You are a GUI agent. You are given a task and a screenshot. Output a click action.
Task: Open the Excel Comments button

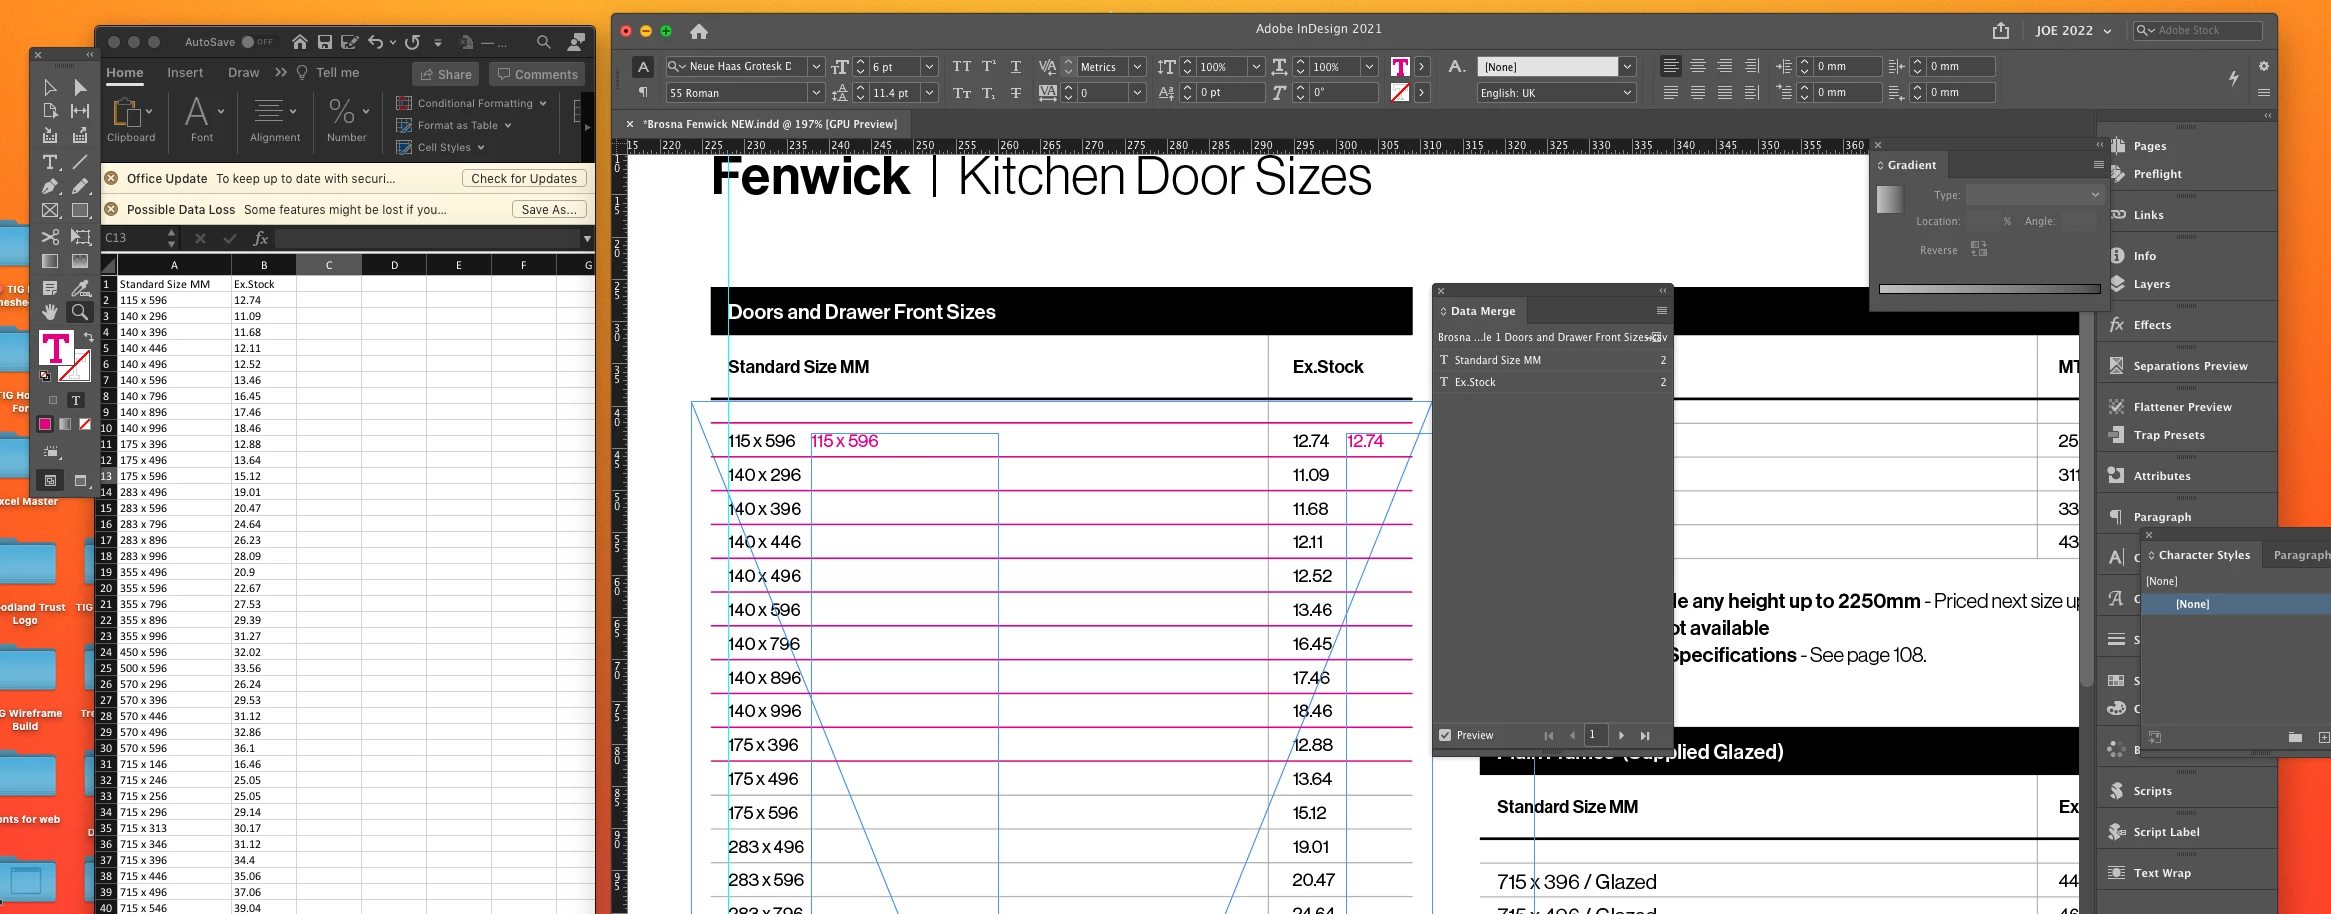(x=538, y=74)
